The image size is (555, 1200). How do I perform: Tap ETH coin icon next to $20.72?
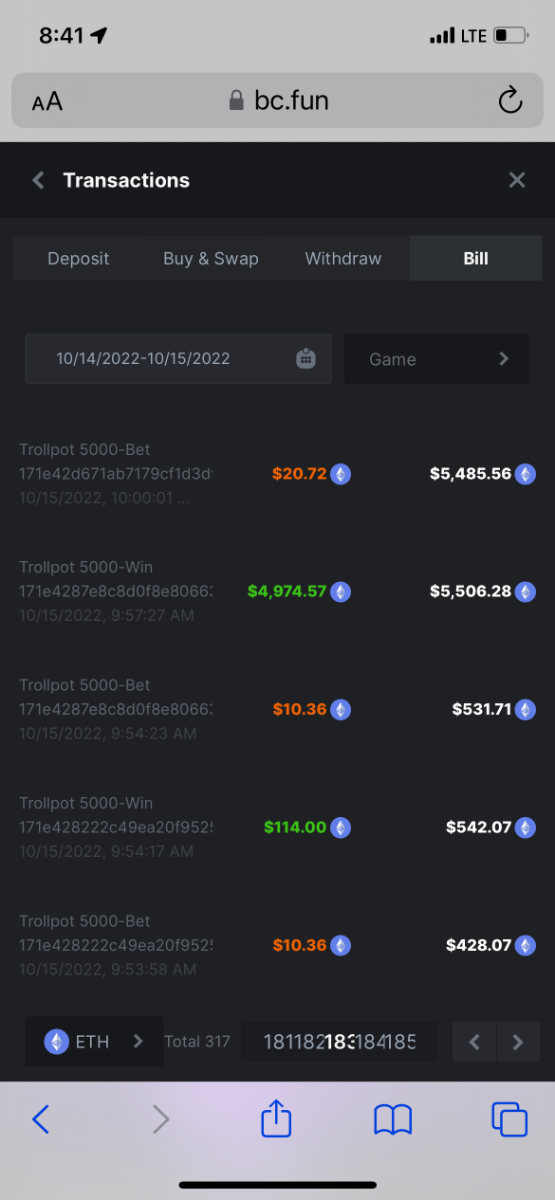[341, 474]
